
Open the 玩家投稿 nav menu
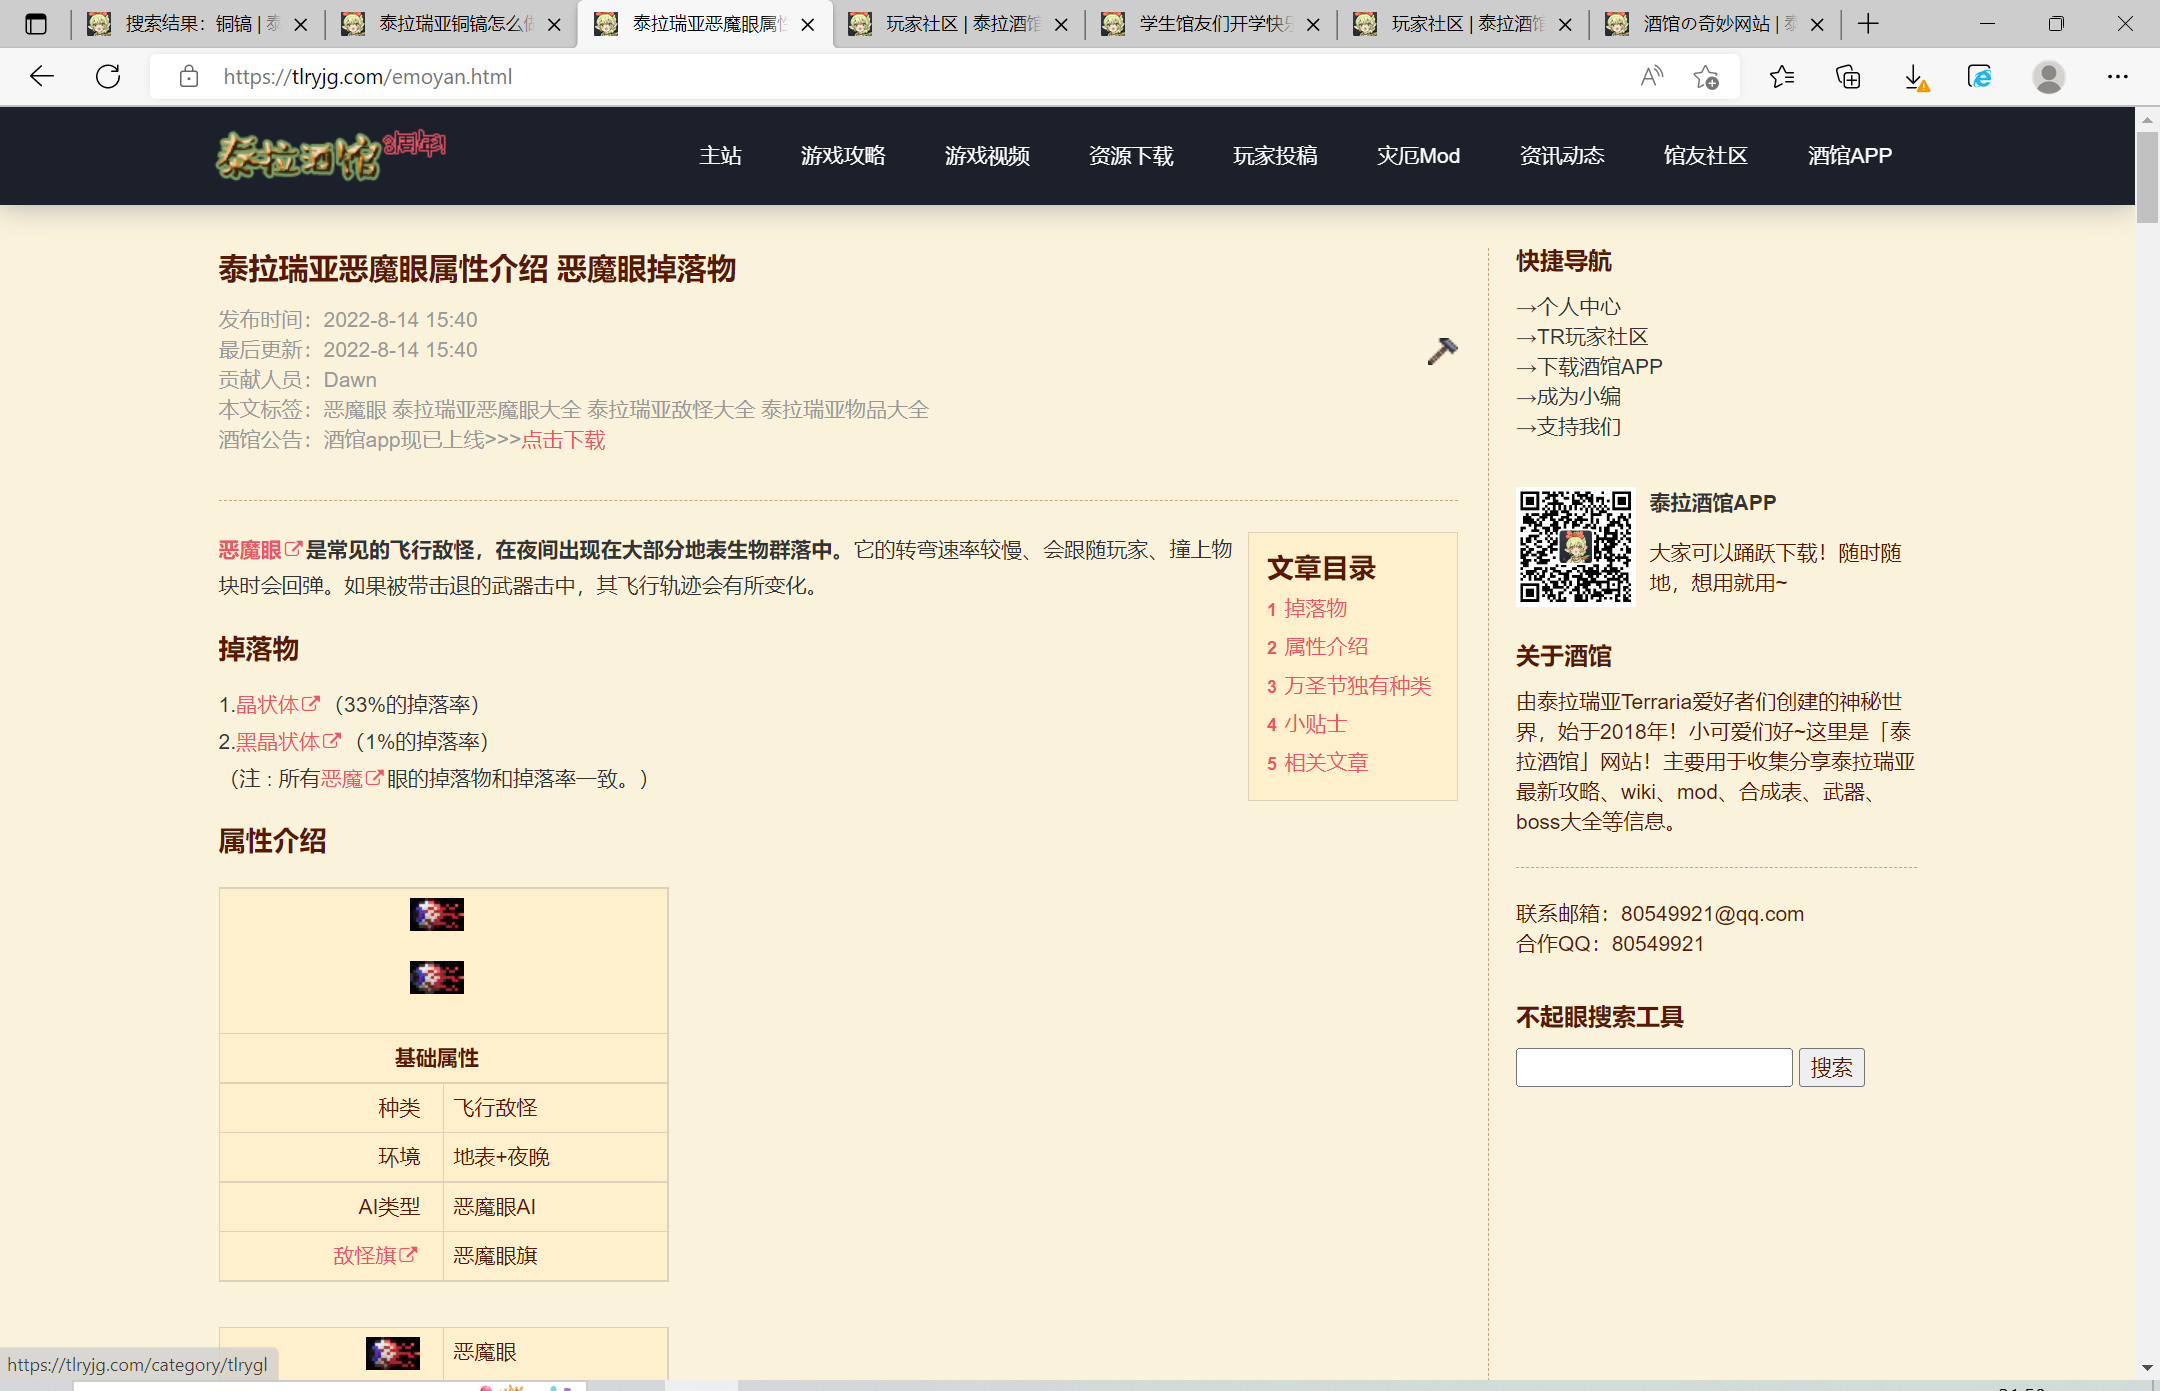click(x=1275, y=155)
